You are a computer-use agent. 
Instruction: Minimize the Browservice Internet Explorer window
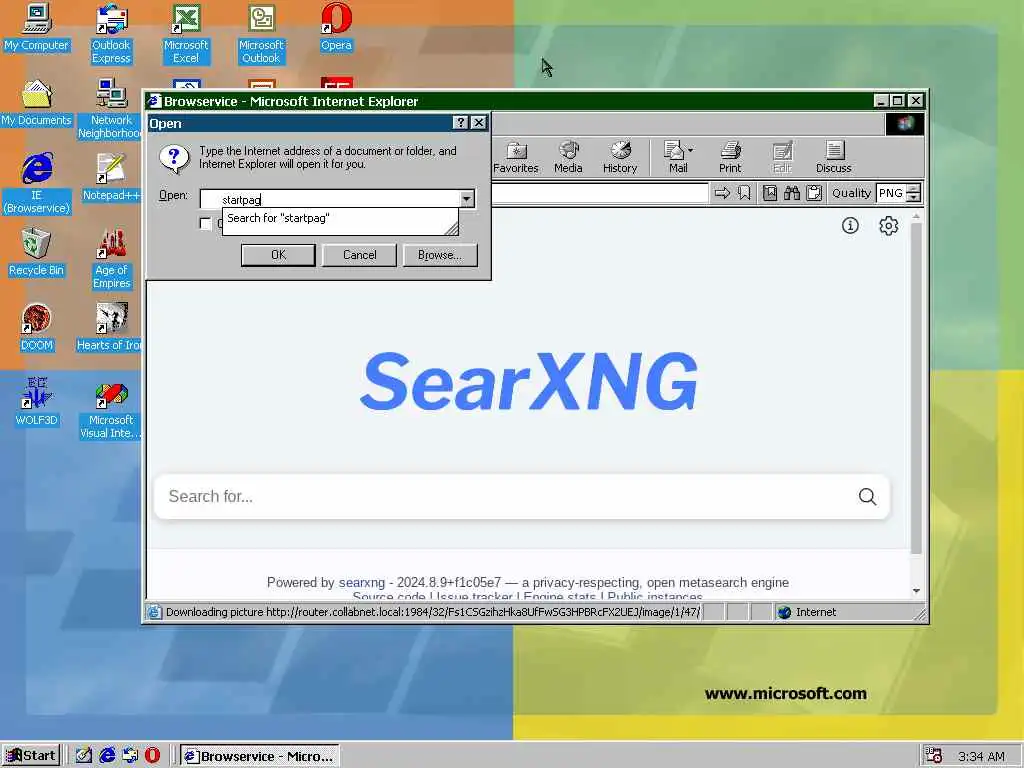tap(881, 101)
